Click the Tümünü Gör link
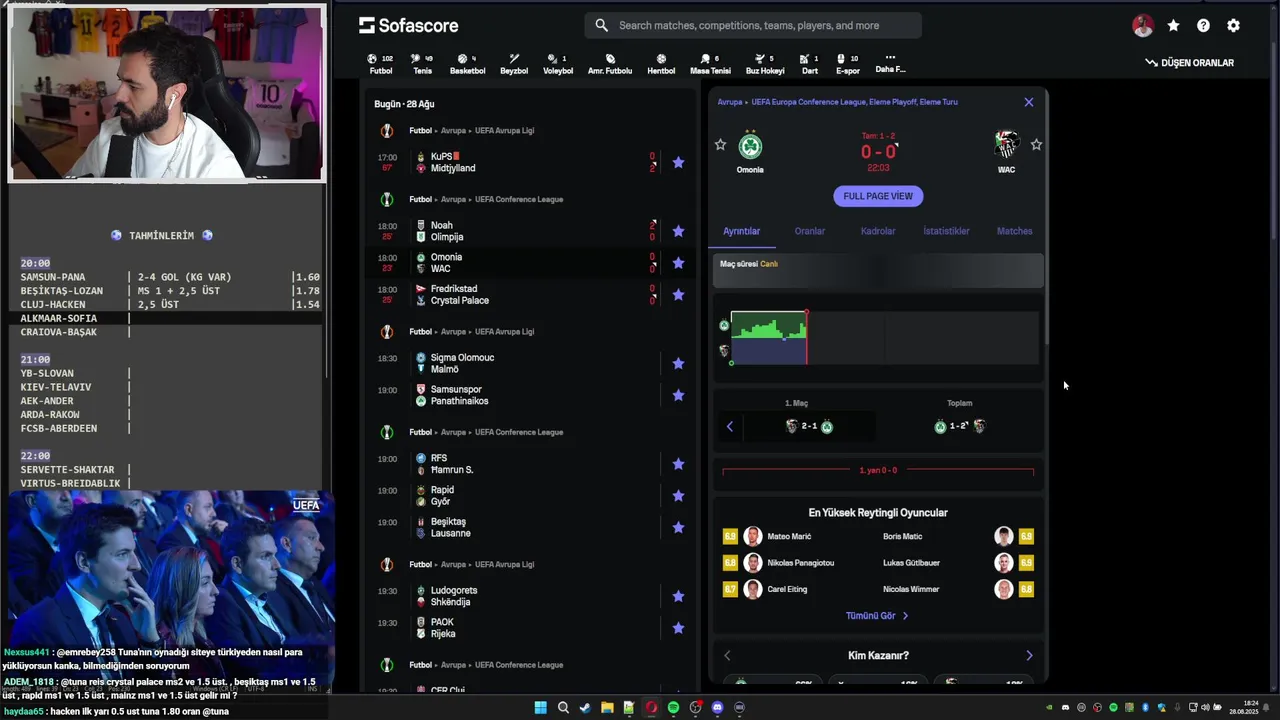1280x720 pixels. 877,616
